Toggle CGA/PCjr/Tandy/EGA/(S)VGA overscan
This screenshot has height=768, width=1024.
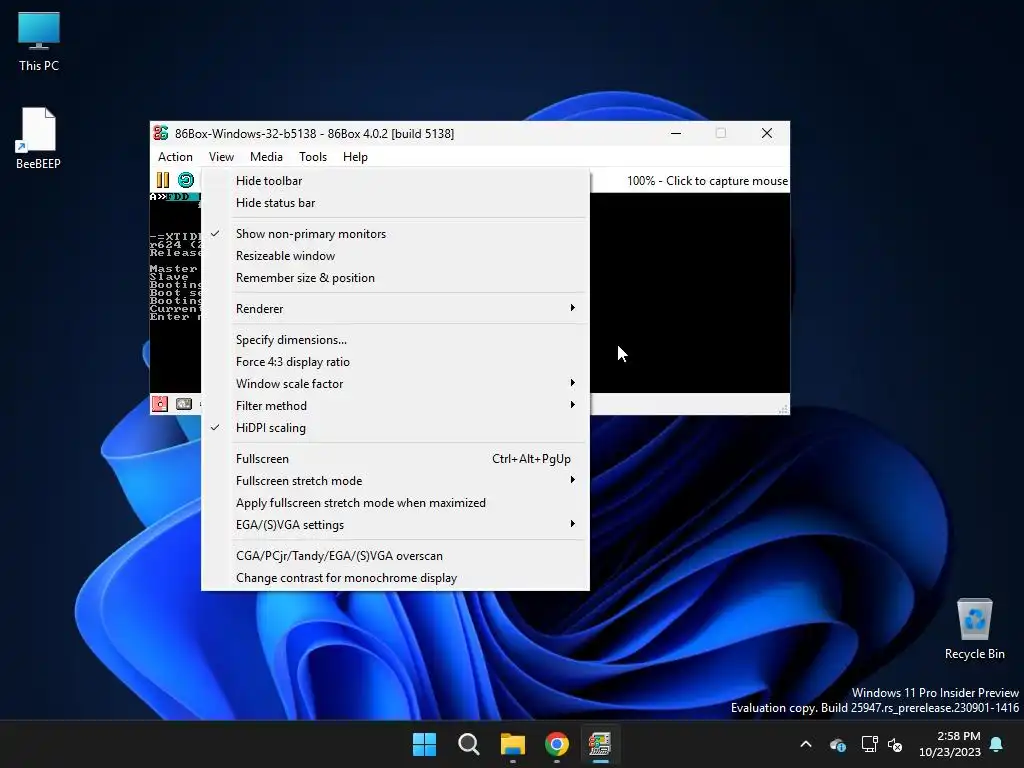click(x=395, y=556)
